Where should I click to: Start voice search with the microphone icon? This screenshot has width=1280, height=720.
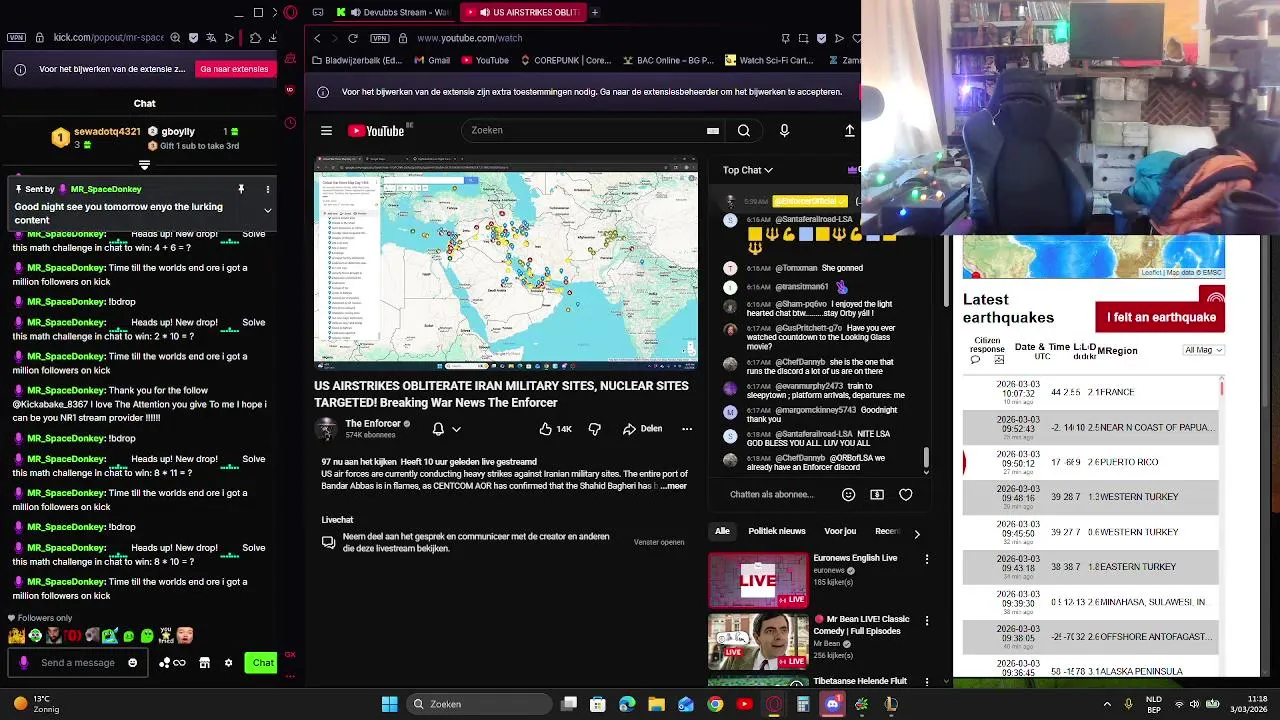click(784, 131)
